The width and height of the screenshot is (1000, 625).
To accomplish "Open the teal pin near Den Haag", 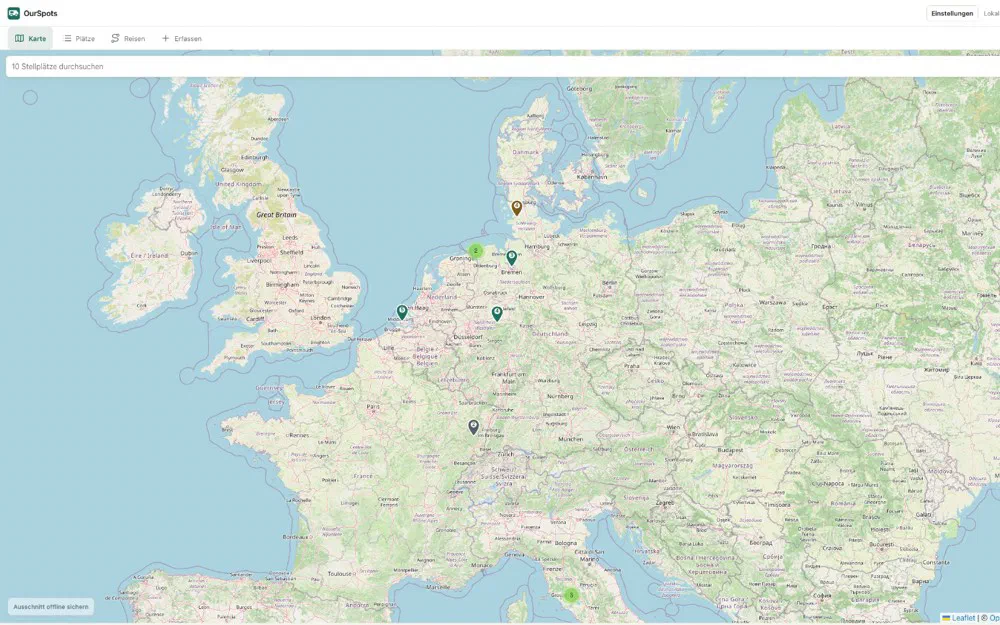I will pyautogui.click(x=402, y=312).
